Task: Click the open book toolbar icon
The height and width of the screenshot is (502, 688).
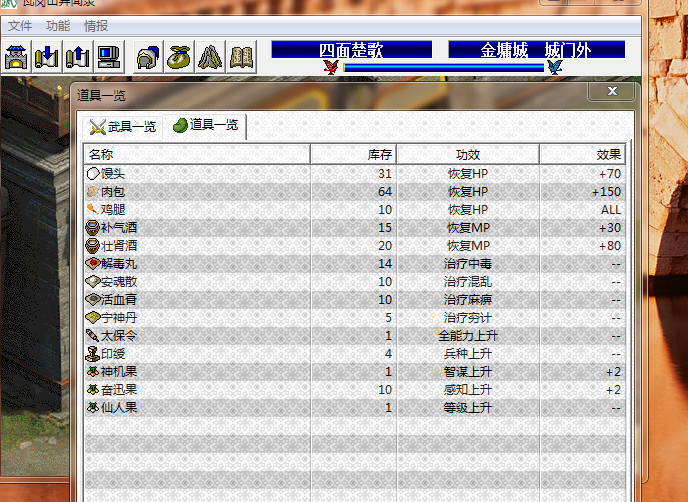Action: tap(240, 57)
